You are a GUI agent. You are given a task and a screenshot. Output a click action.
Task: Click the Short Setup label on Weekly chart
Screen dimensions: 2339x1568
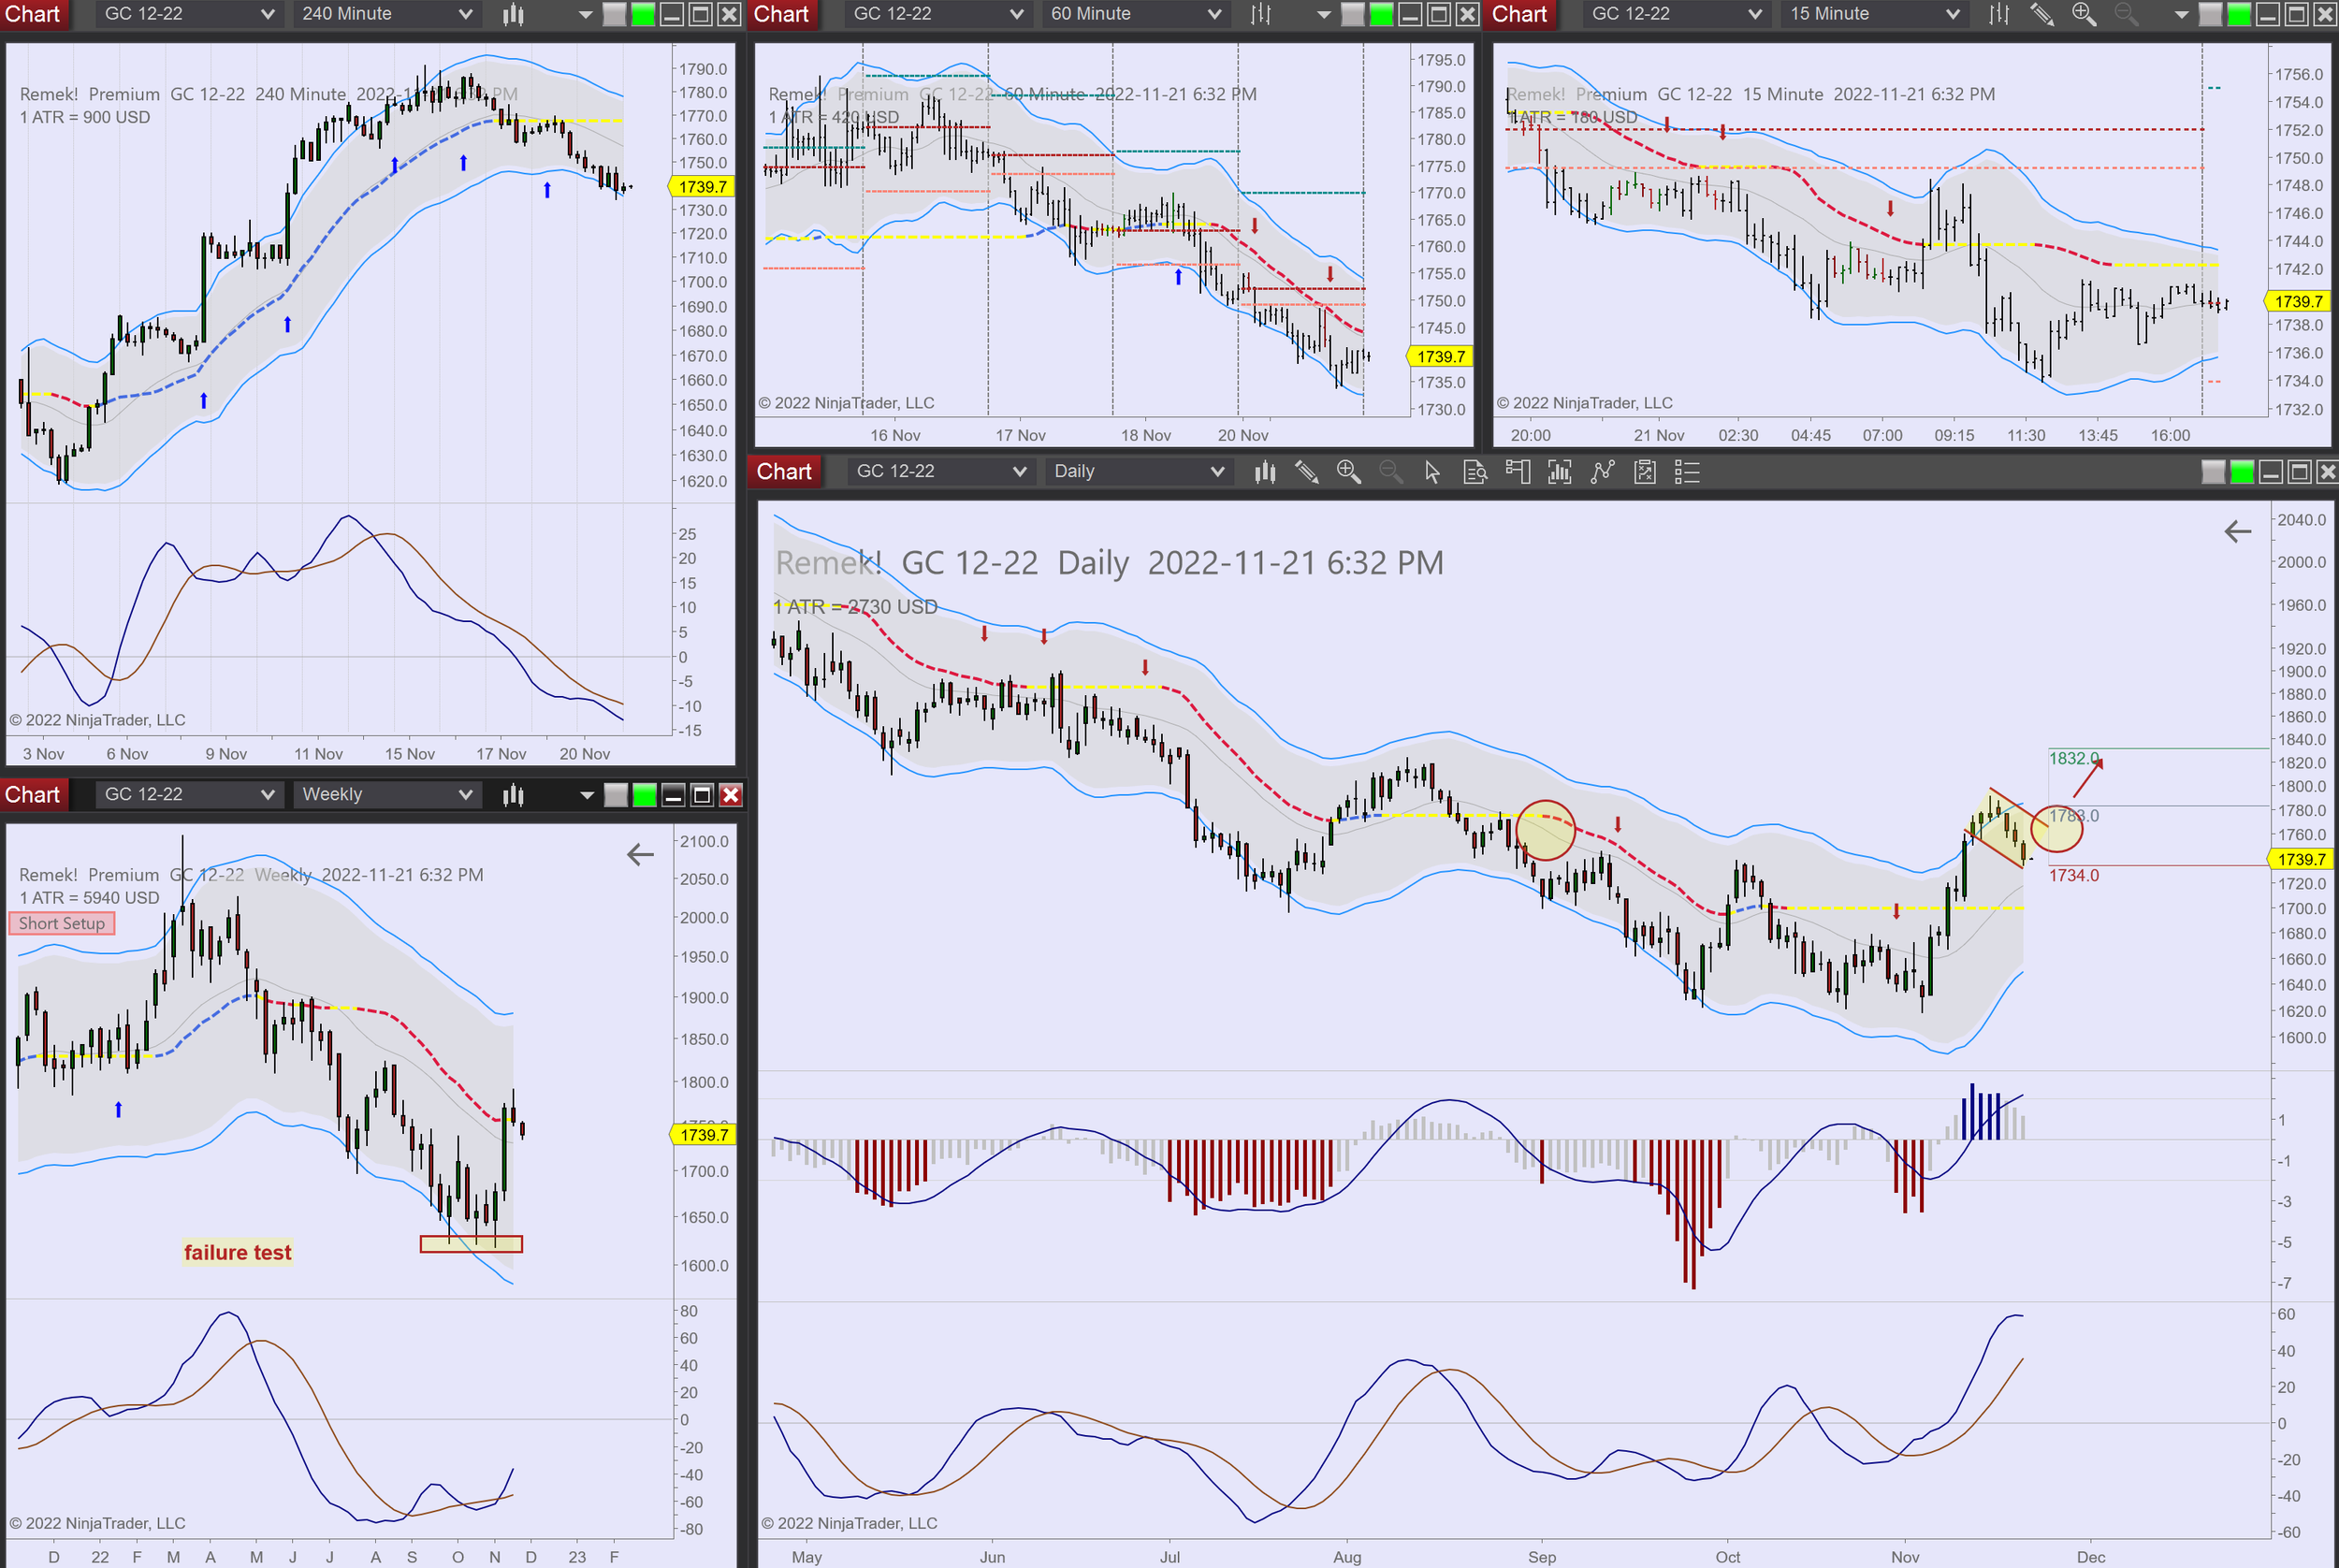point(62,923)
